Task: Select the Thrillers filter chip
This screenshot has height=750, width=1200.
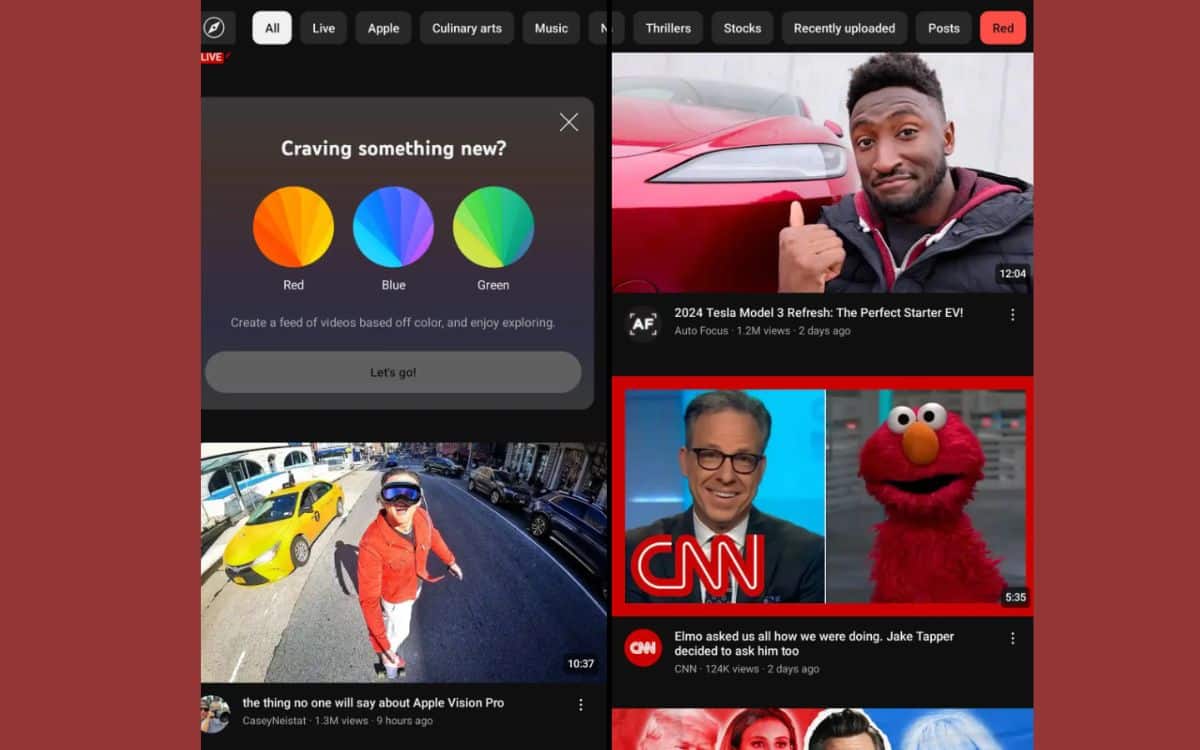Action: 668,28
